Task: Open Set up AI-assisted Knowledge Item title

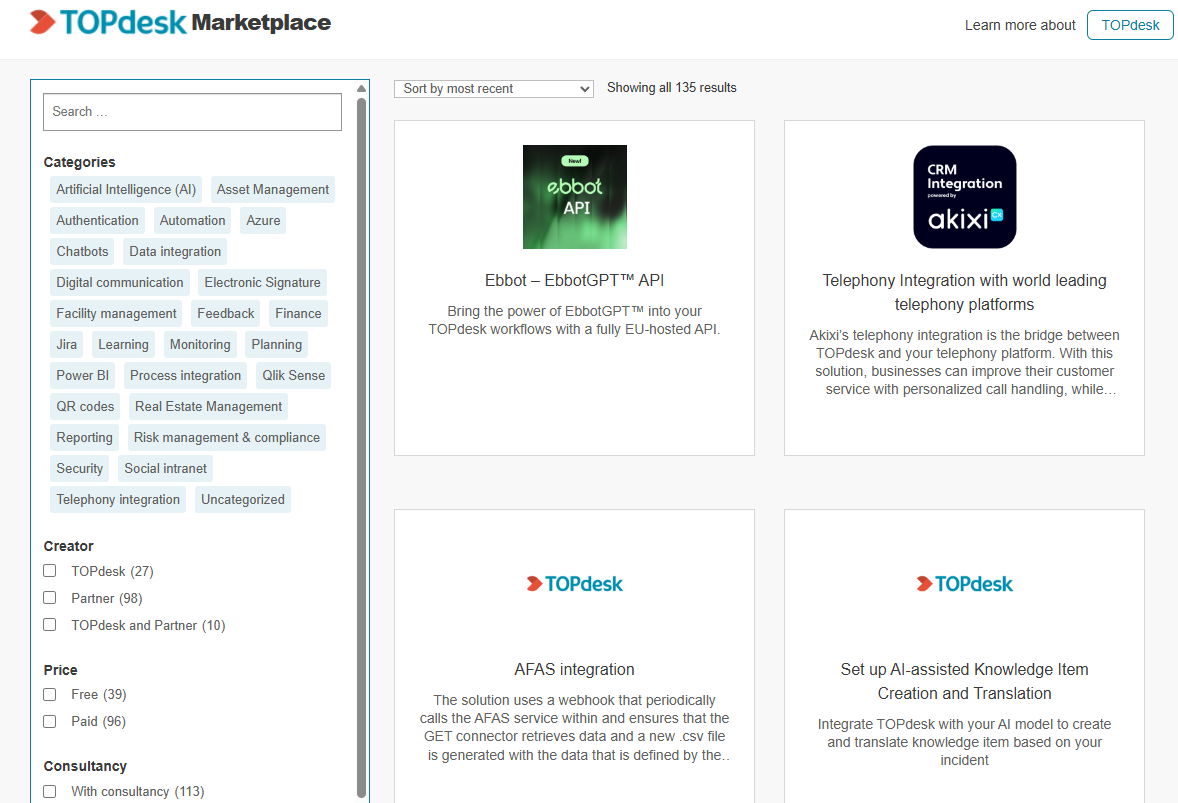Action: (965, 681)
